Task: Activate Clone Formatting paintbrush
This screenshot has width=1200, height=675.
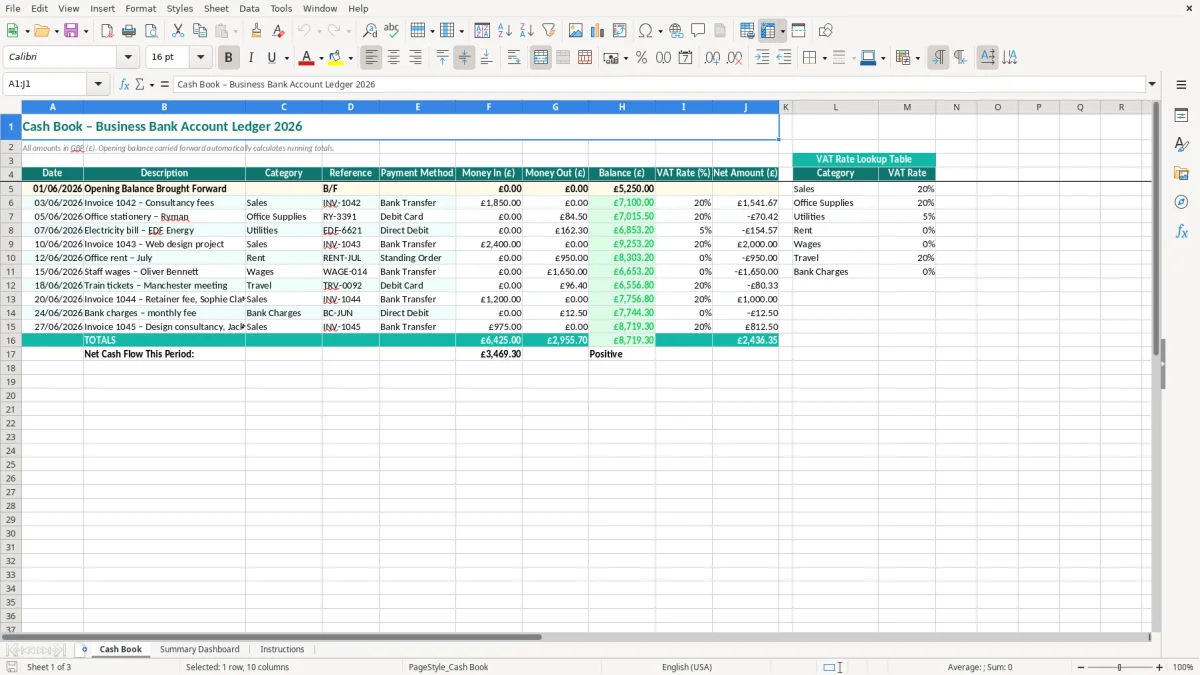Action: tap(257, 31)
